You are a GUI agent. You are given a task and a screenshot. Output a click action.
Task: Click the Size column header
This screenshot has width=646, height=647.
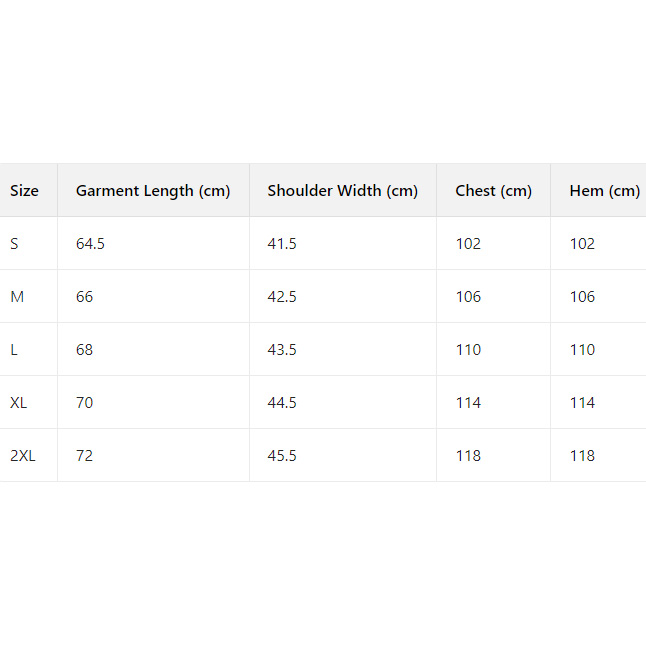point(25,191)
